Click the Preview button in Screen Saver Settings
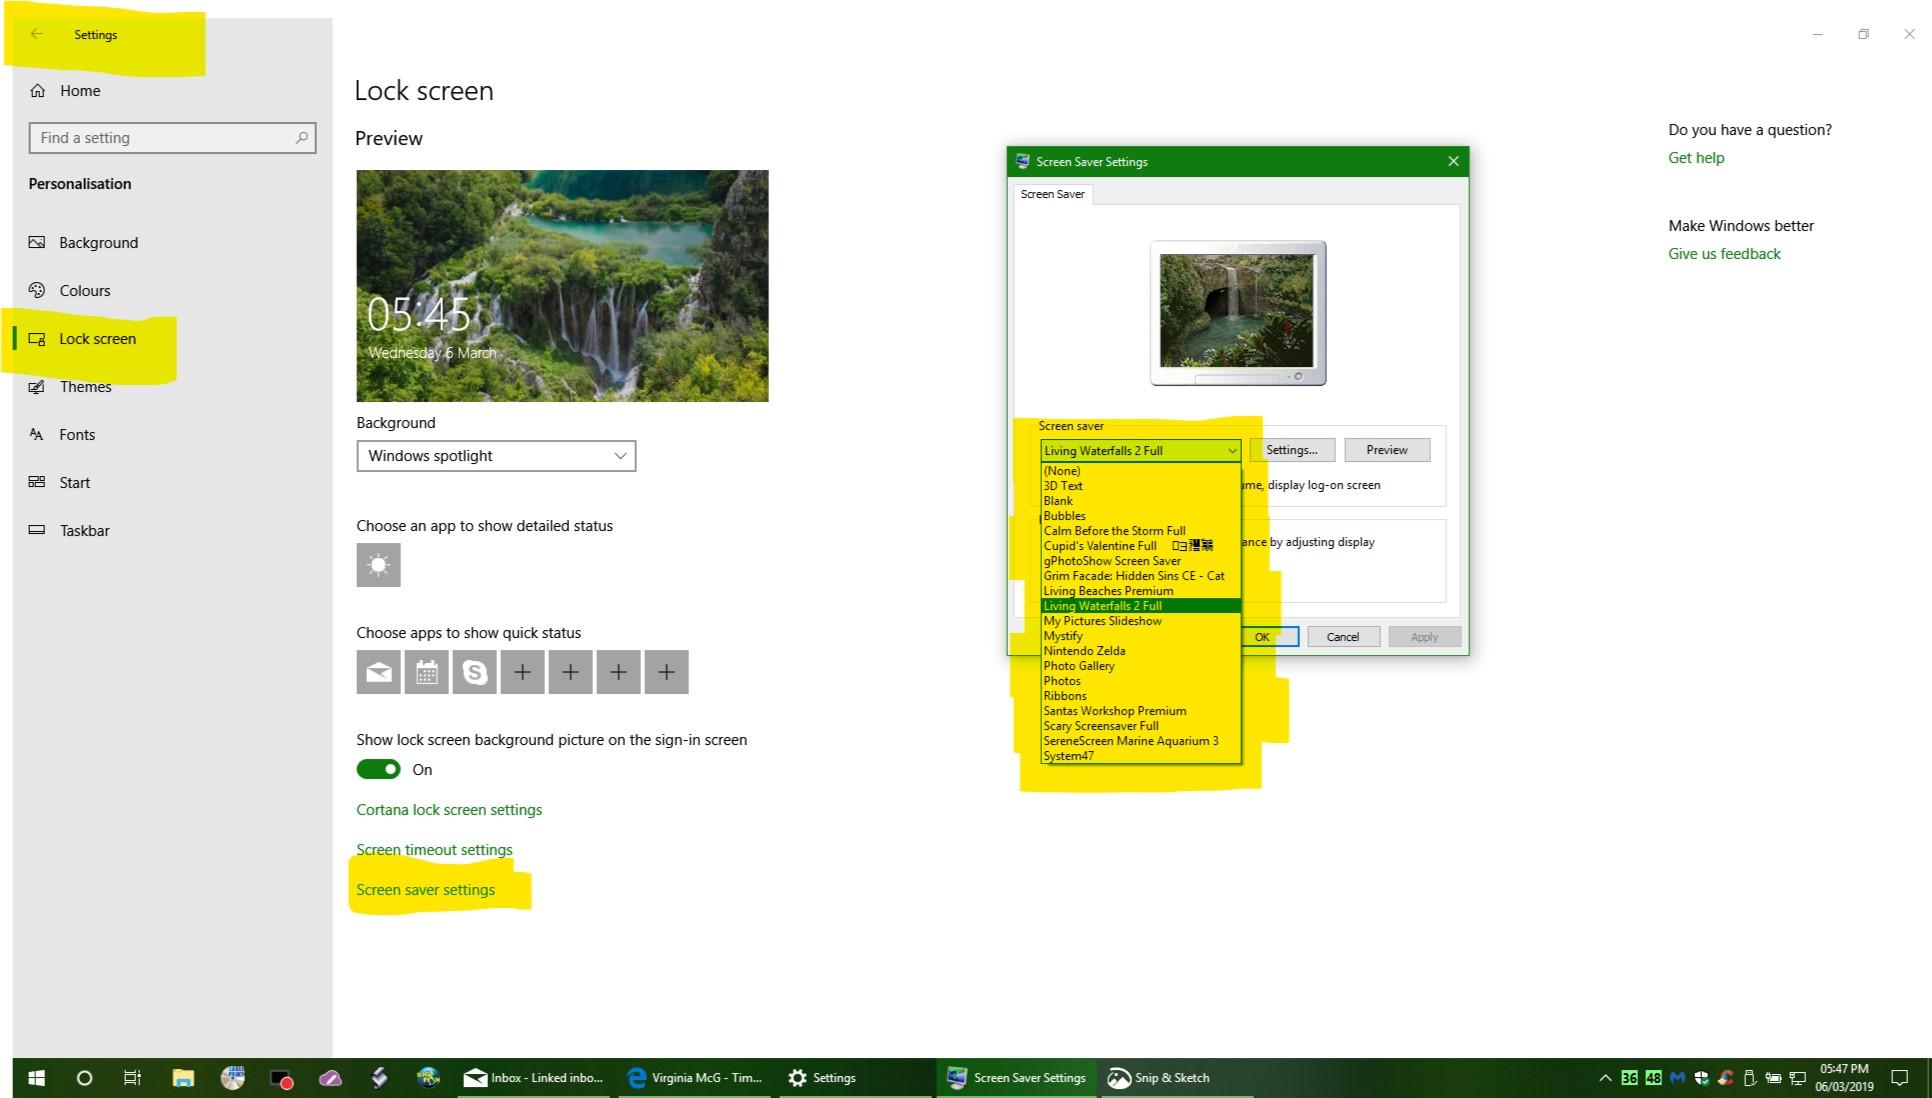The width and height of the screenshot is (1932, 1098). point(1386,450)
